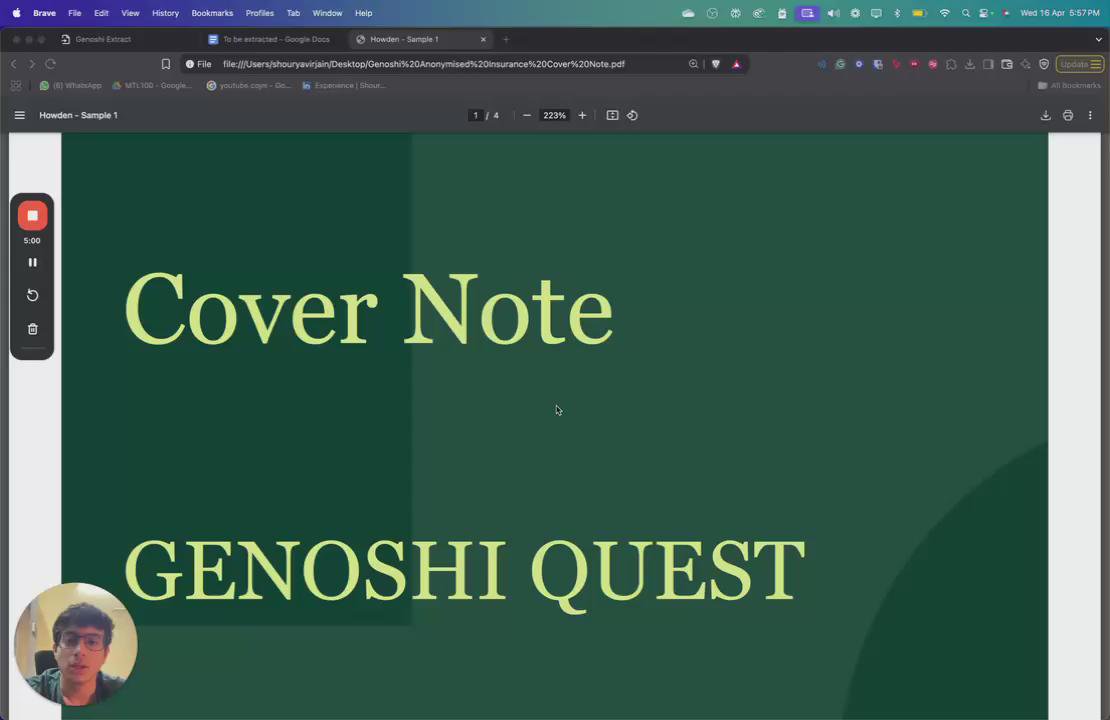Delete the recording with the trash icon
Viewport: 1110px width, 720px height.
pyautogui.click(x=33, y=329)
